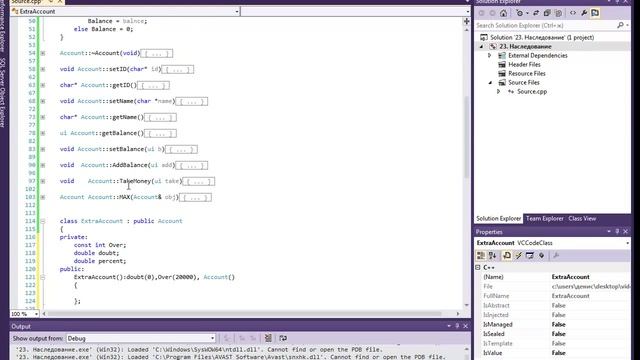Switch to the Team Explorer tab
Image resolution: width=640 pixels, height=360 pixels.
click(544, 219)
